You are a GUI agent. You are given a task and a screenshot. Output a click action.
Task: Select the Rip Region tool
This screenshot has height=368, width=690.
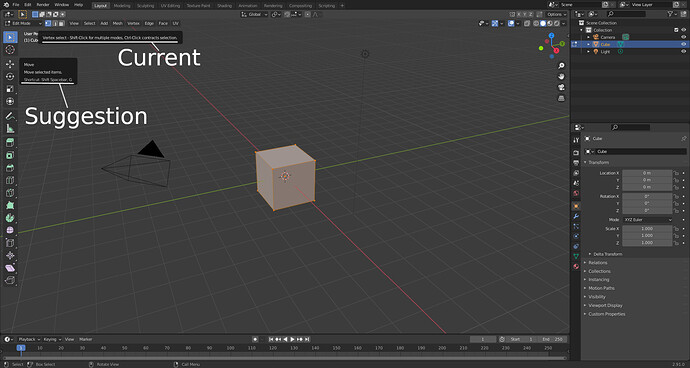tap(10, 280)
